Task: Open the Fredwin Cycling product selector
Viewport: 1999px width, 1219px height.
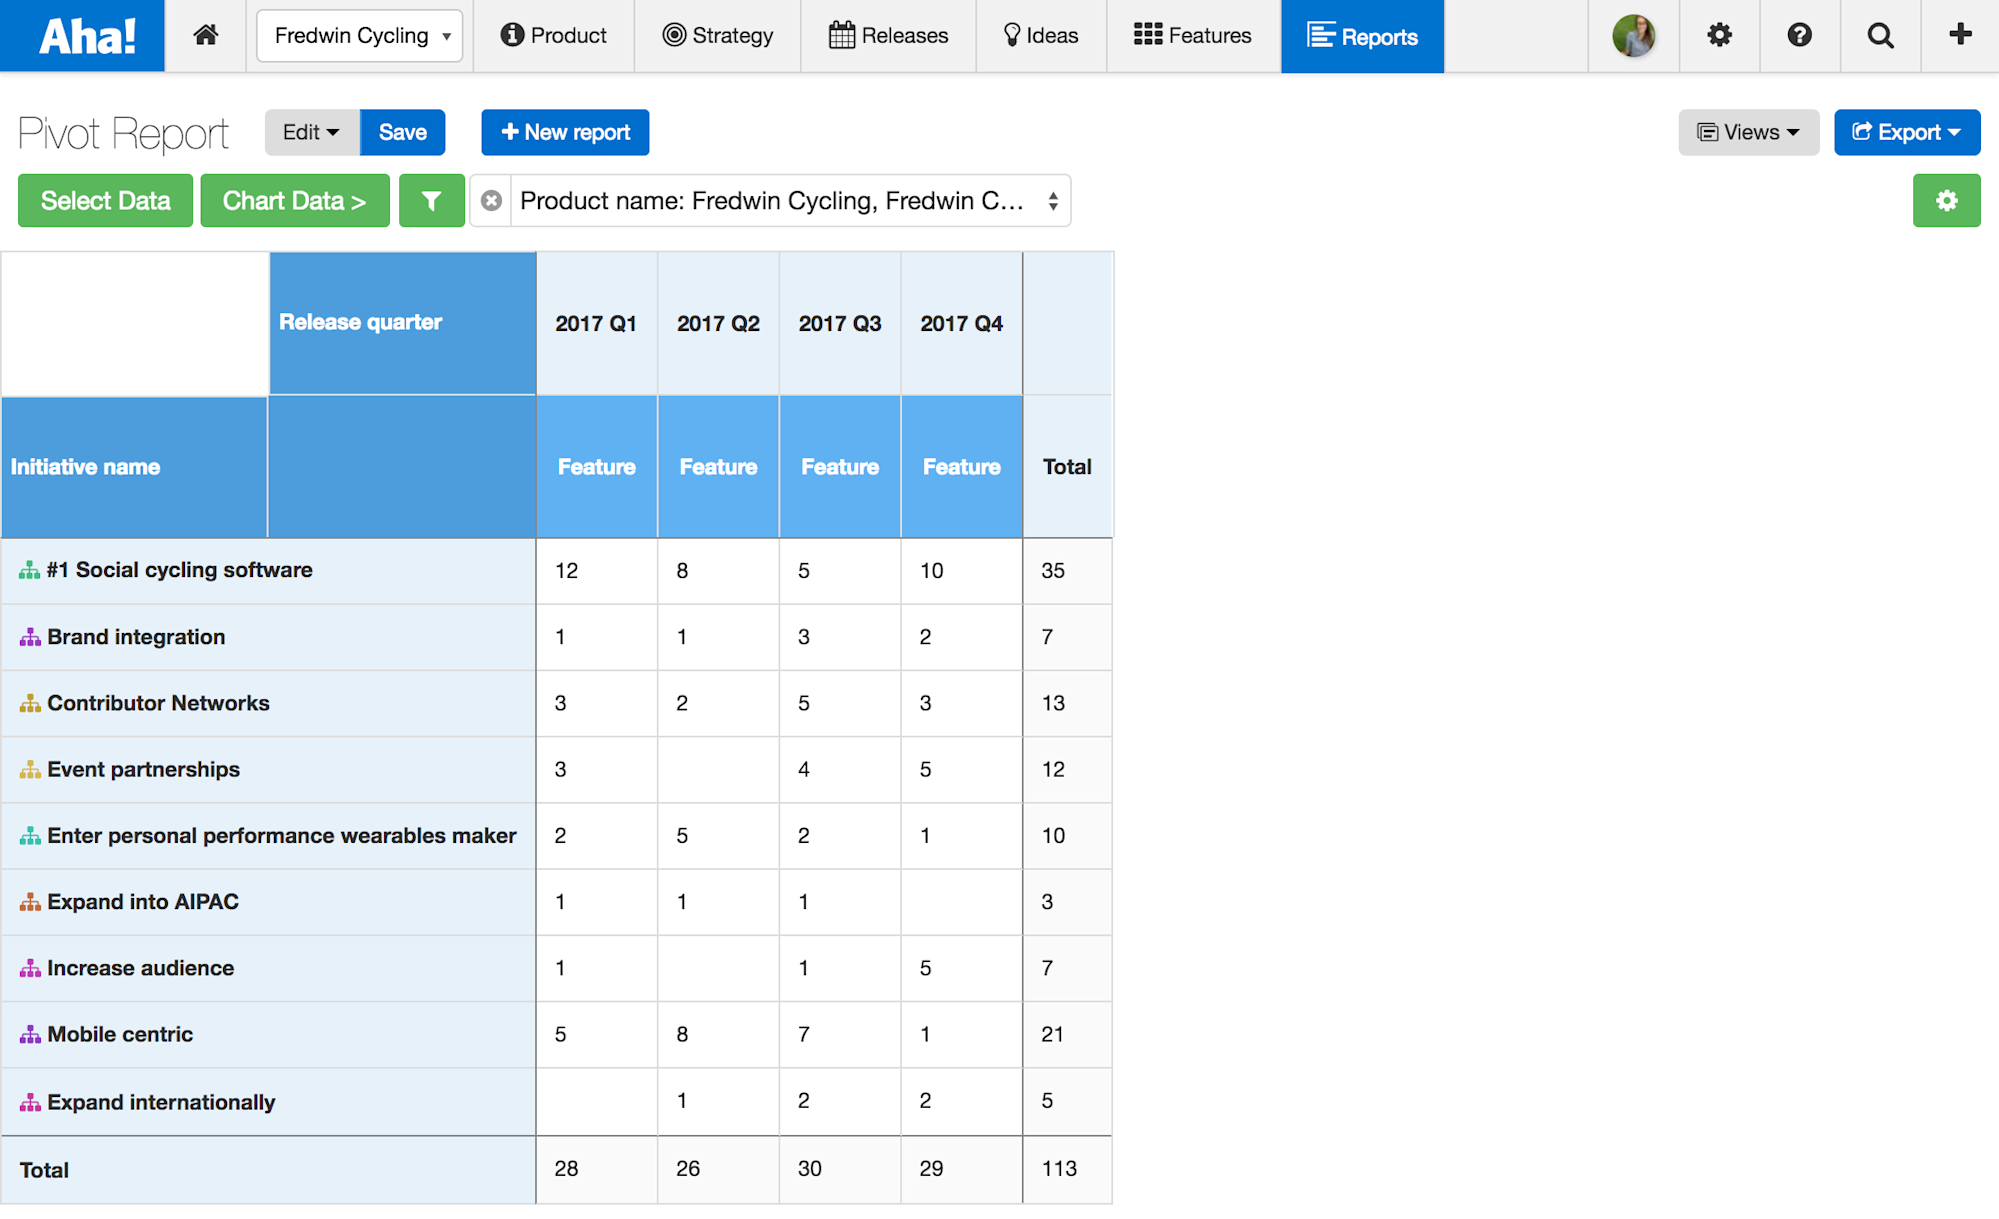Action: (x=358, y=35)
